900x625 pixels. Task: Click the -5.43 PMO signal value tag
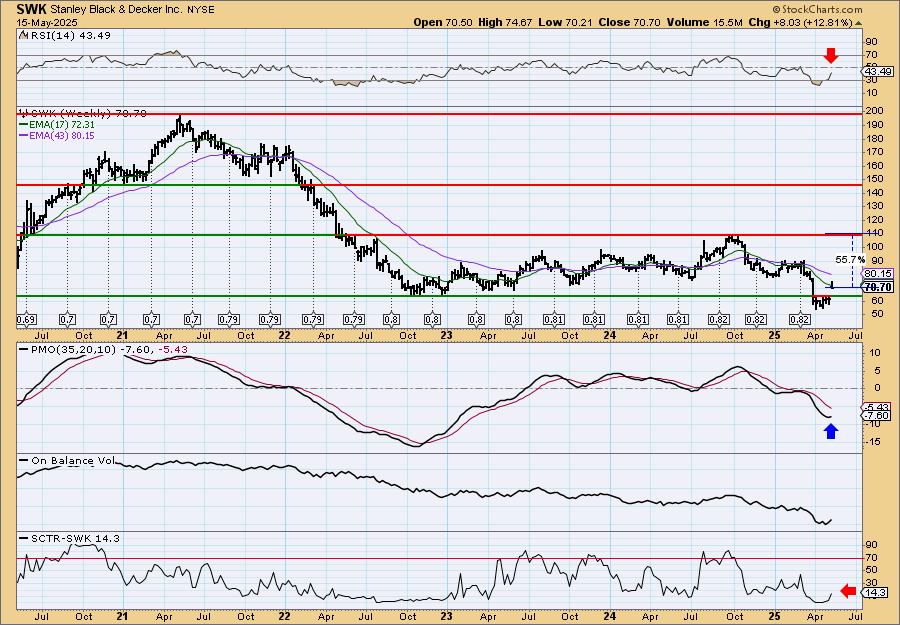coord(878,407)
